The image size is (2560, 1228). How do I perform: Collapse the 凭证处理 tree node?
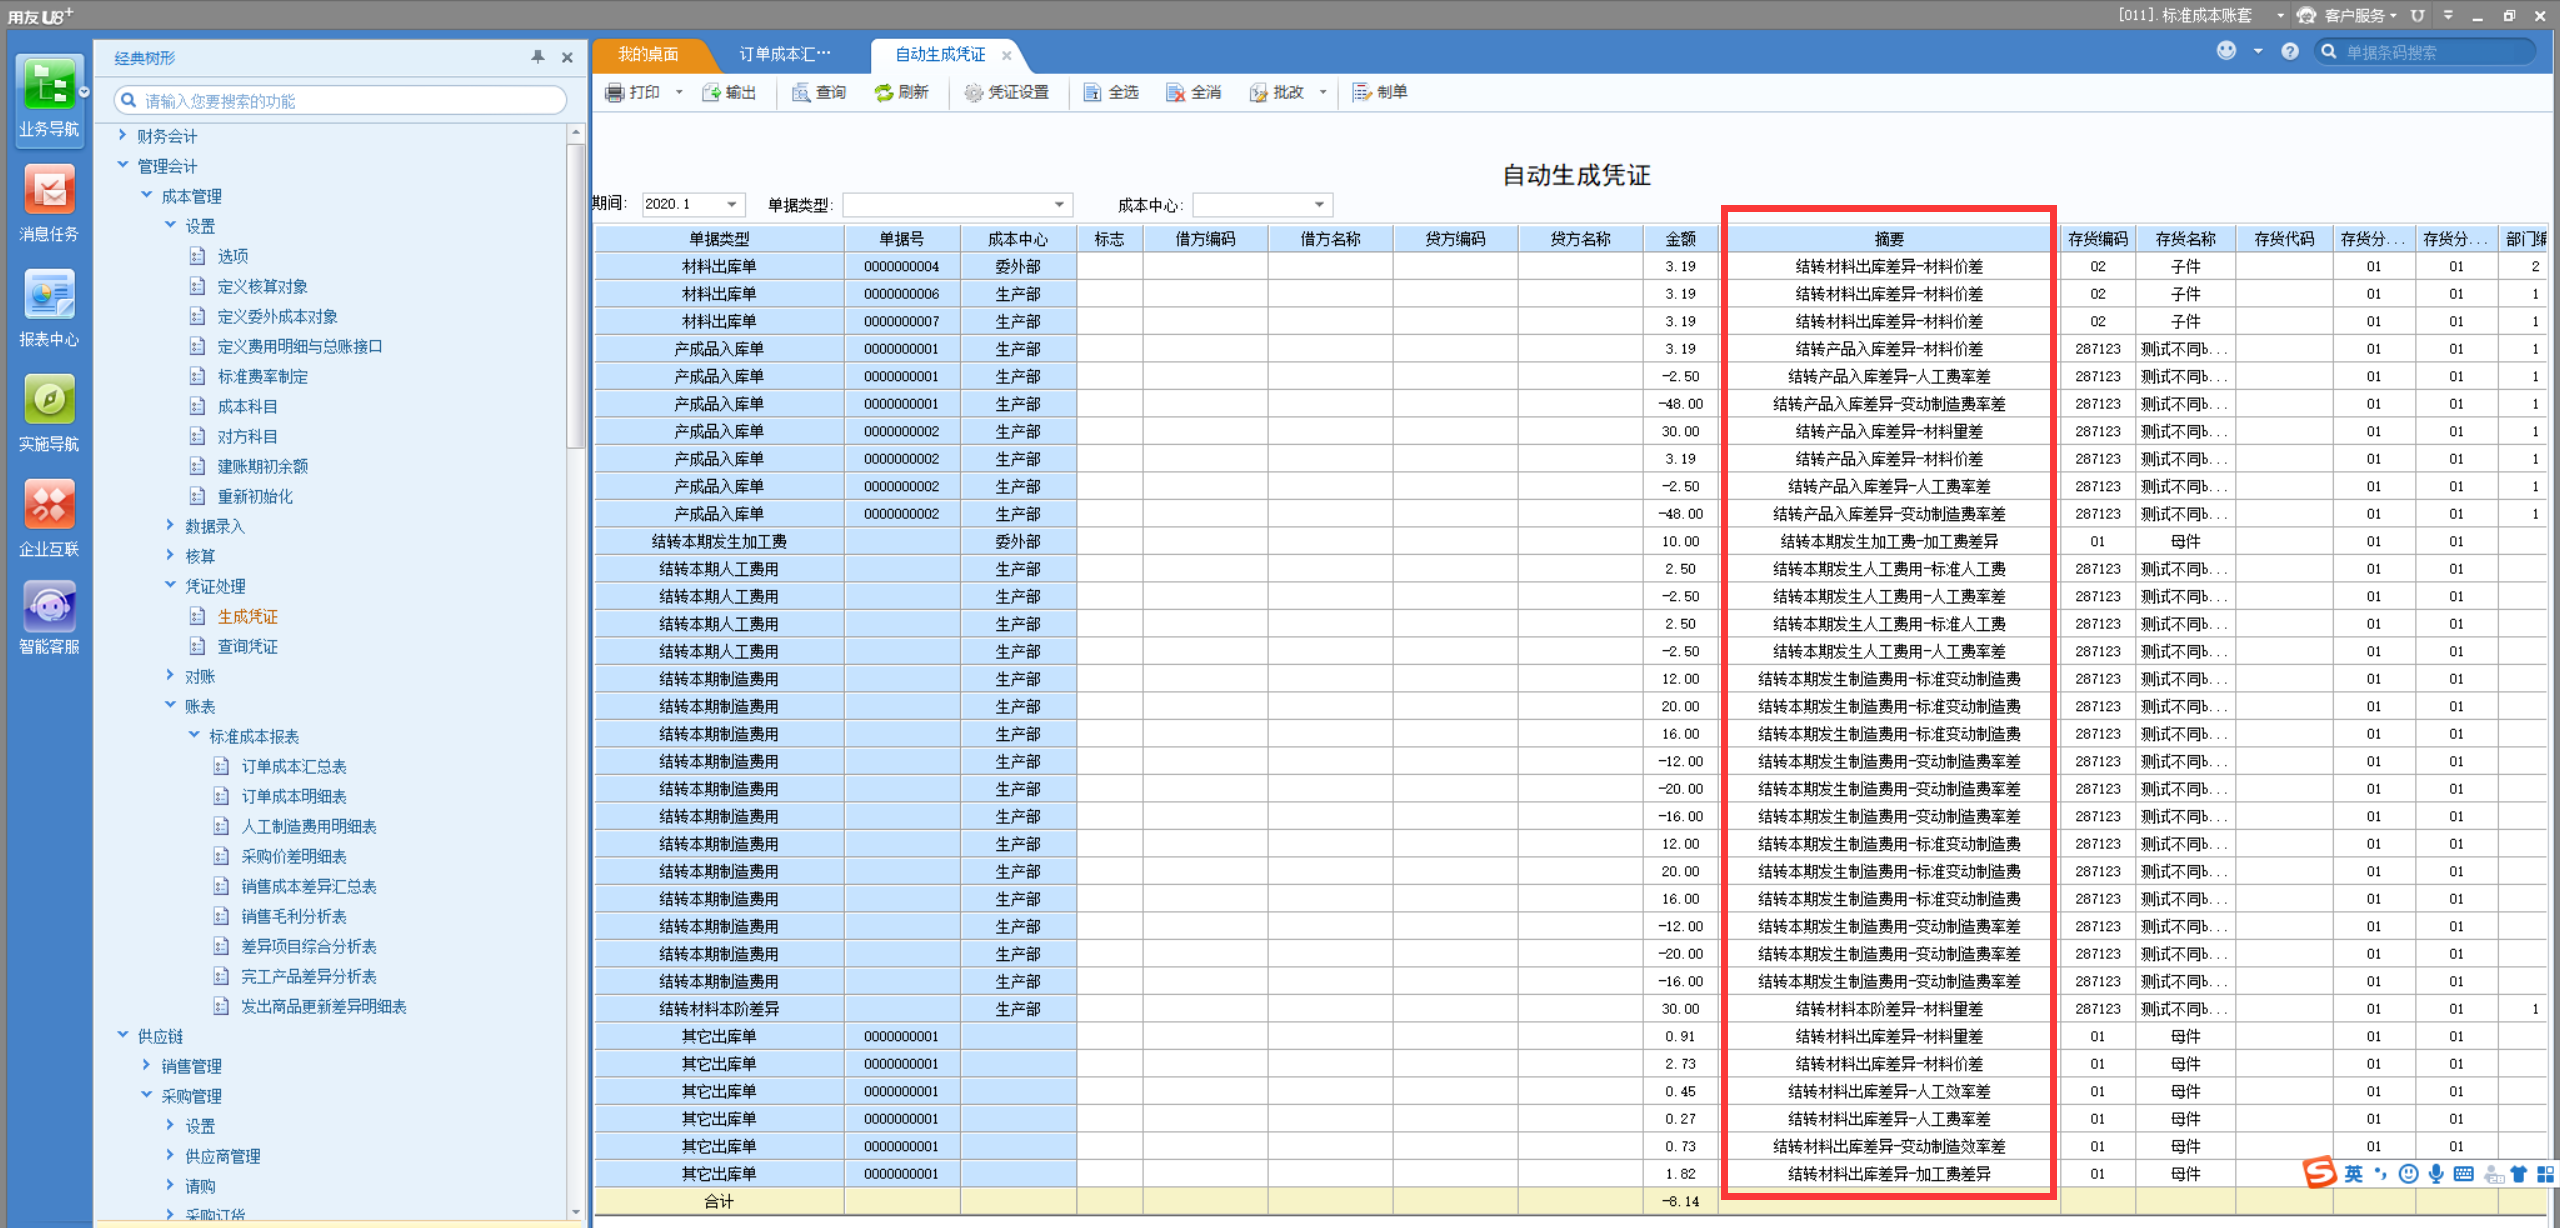coord(170,585)
